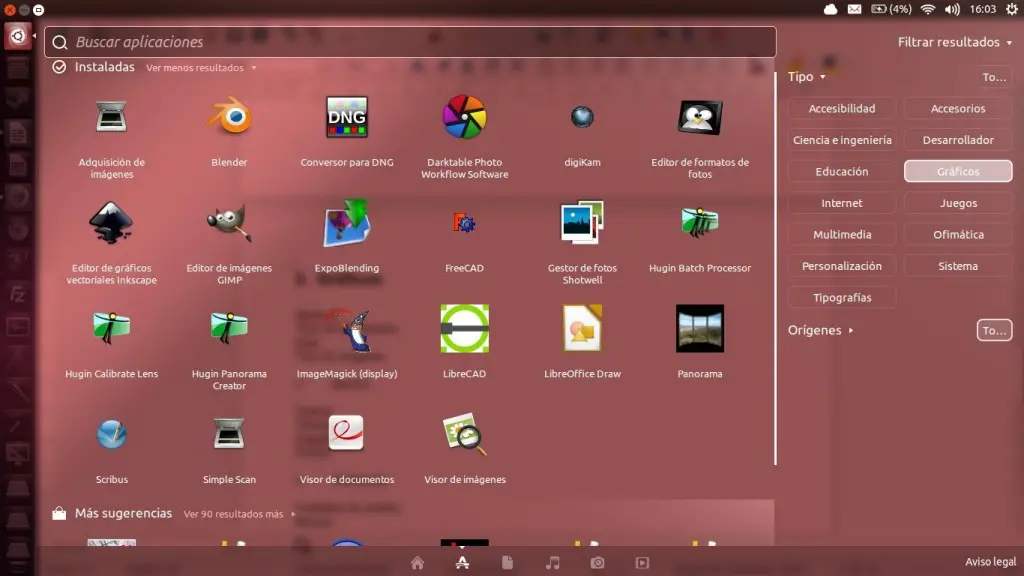
Task: Open the battery (4%) indicator
Action: [x=891, y=9]
